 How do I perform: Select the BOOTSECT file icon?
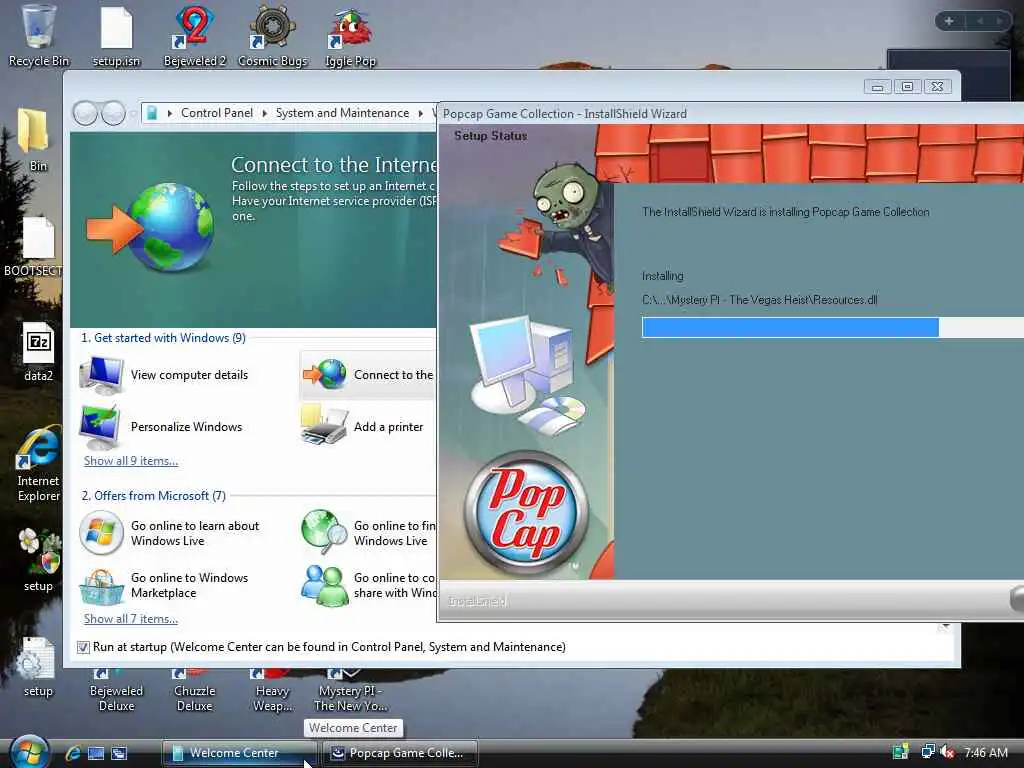(x=34, y=246)
